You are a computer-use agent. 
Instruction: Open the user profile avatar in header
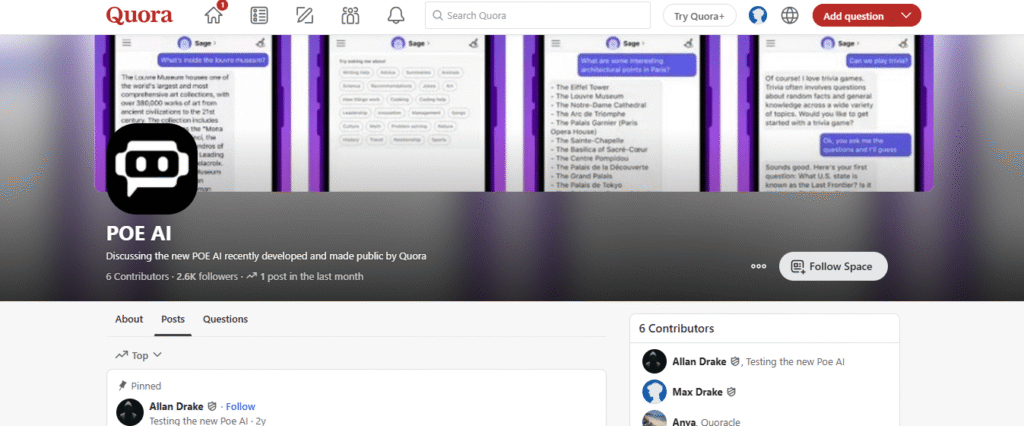pos(758,16)
